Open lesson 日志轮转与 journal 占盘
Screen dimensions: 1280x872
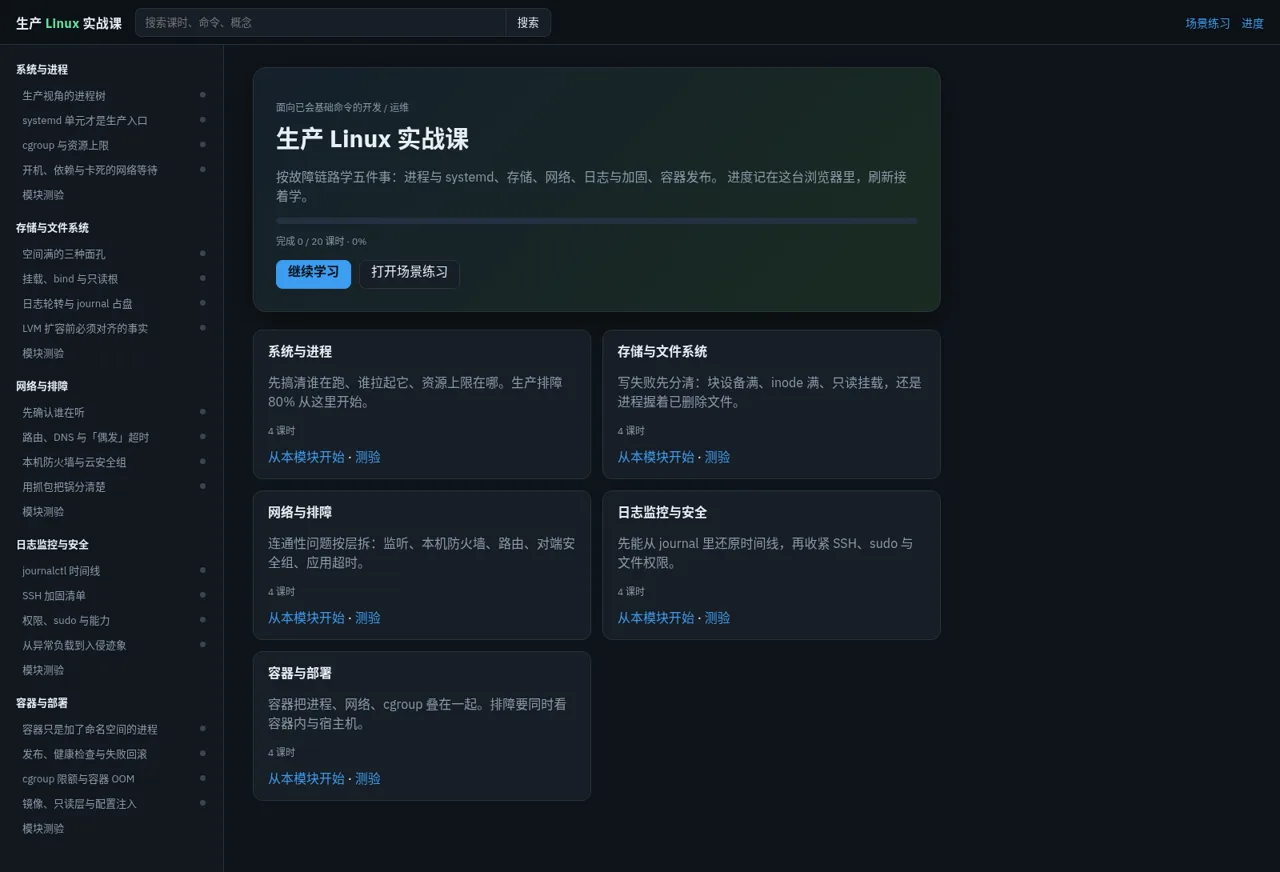point(114,304)
